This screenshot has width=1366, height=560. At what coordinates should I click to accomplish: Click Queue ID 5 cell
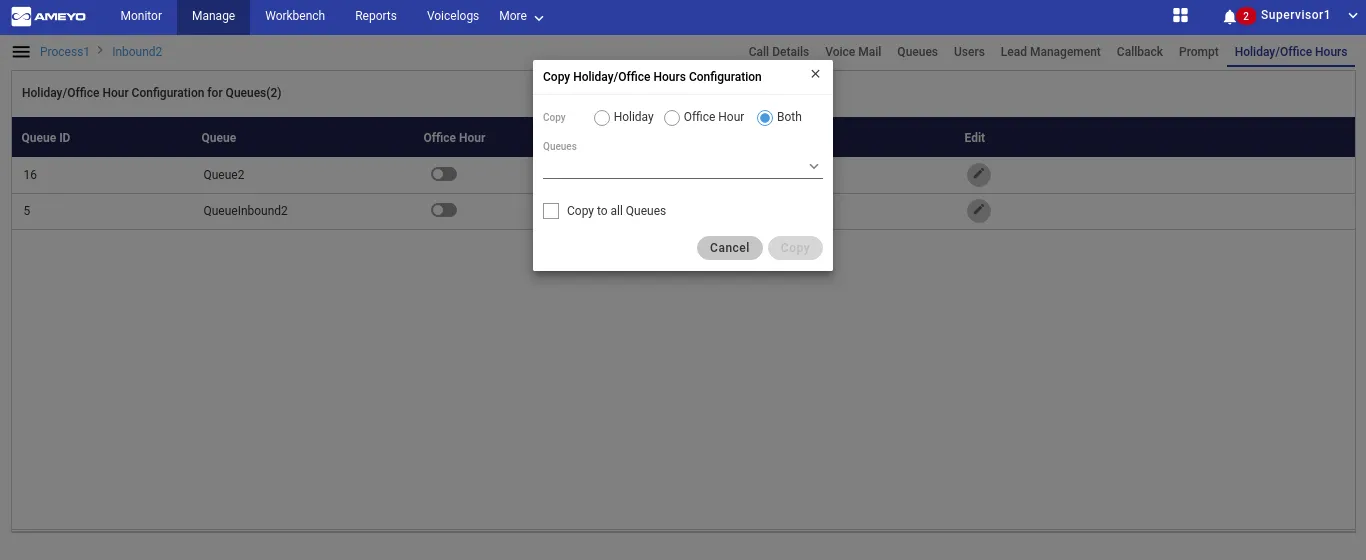[27, 211]
